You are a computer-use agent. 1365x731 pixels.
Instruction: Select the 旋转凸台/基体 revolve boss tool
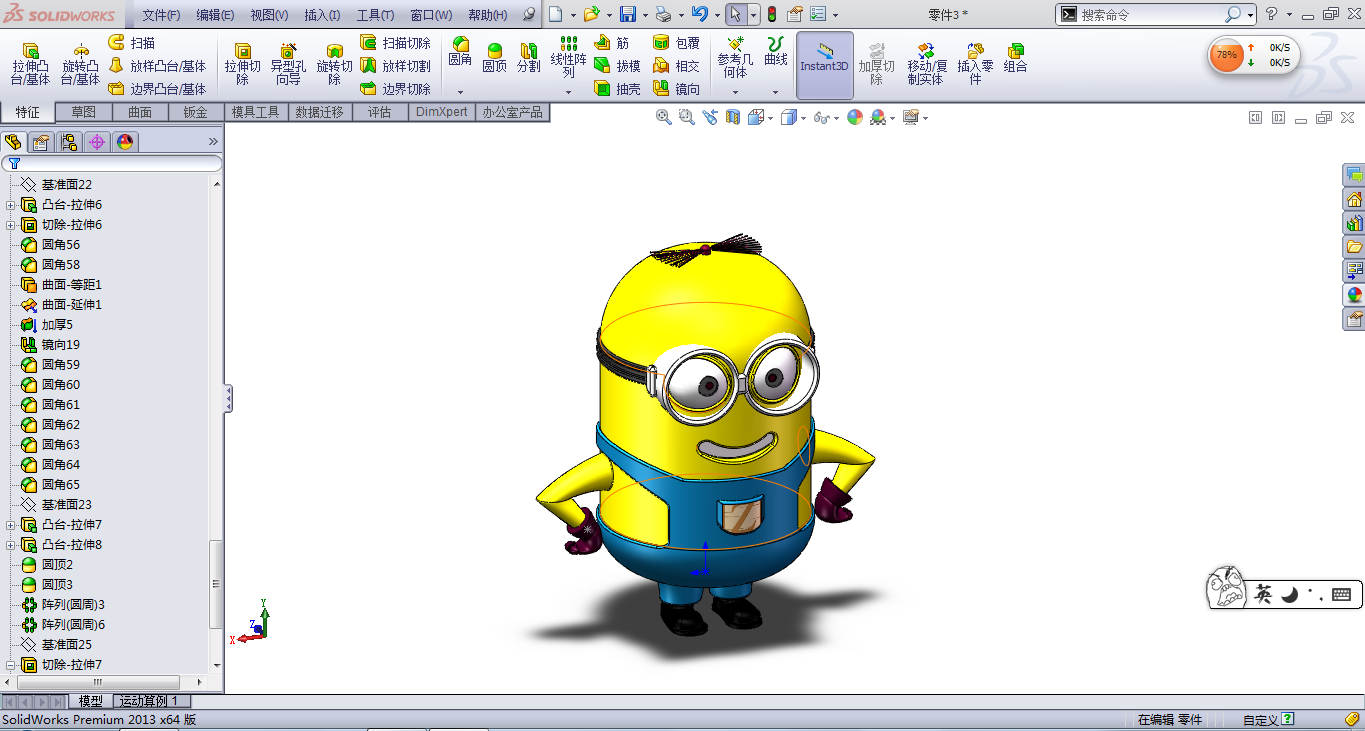(80, 64)
